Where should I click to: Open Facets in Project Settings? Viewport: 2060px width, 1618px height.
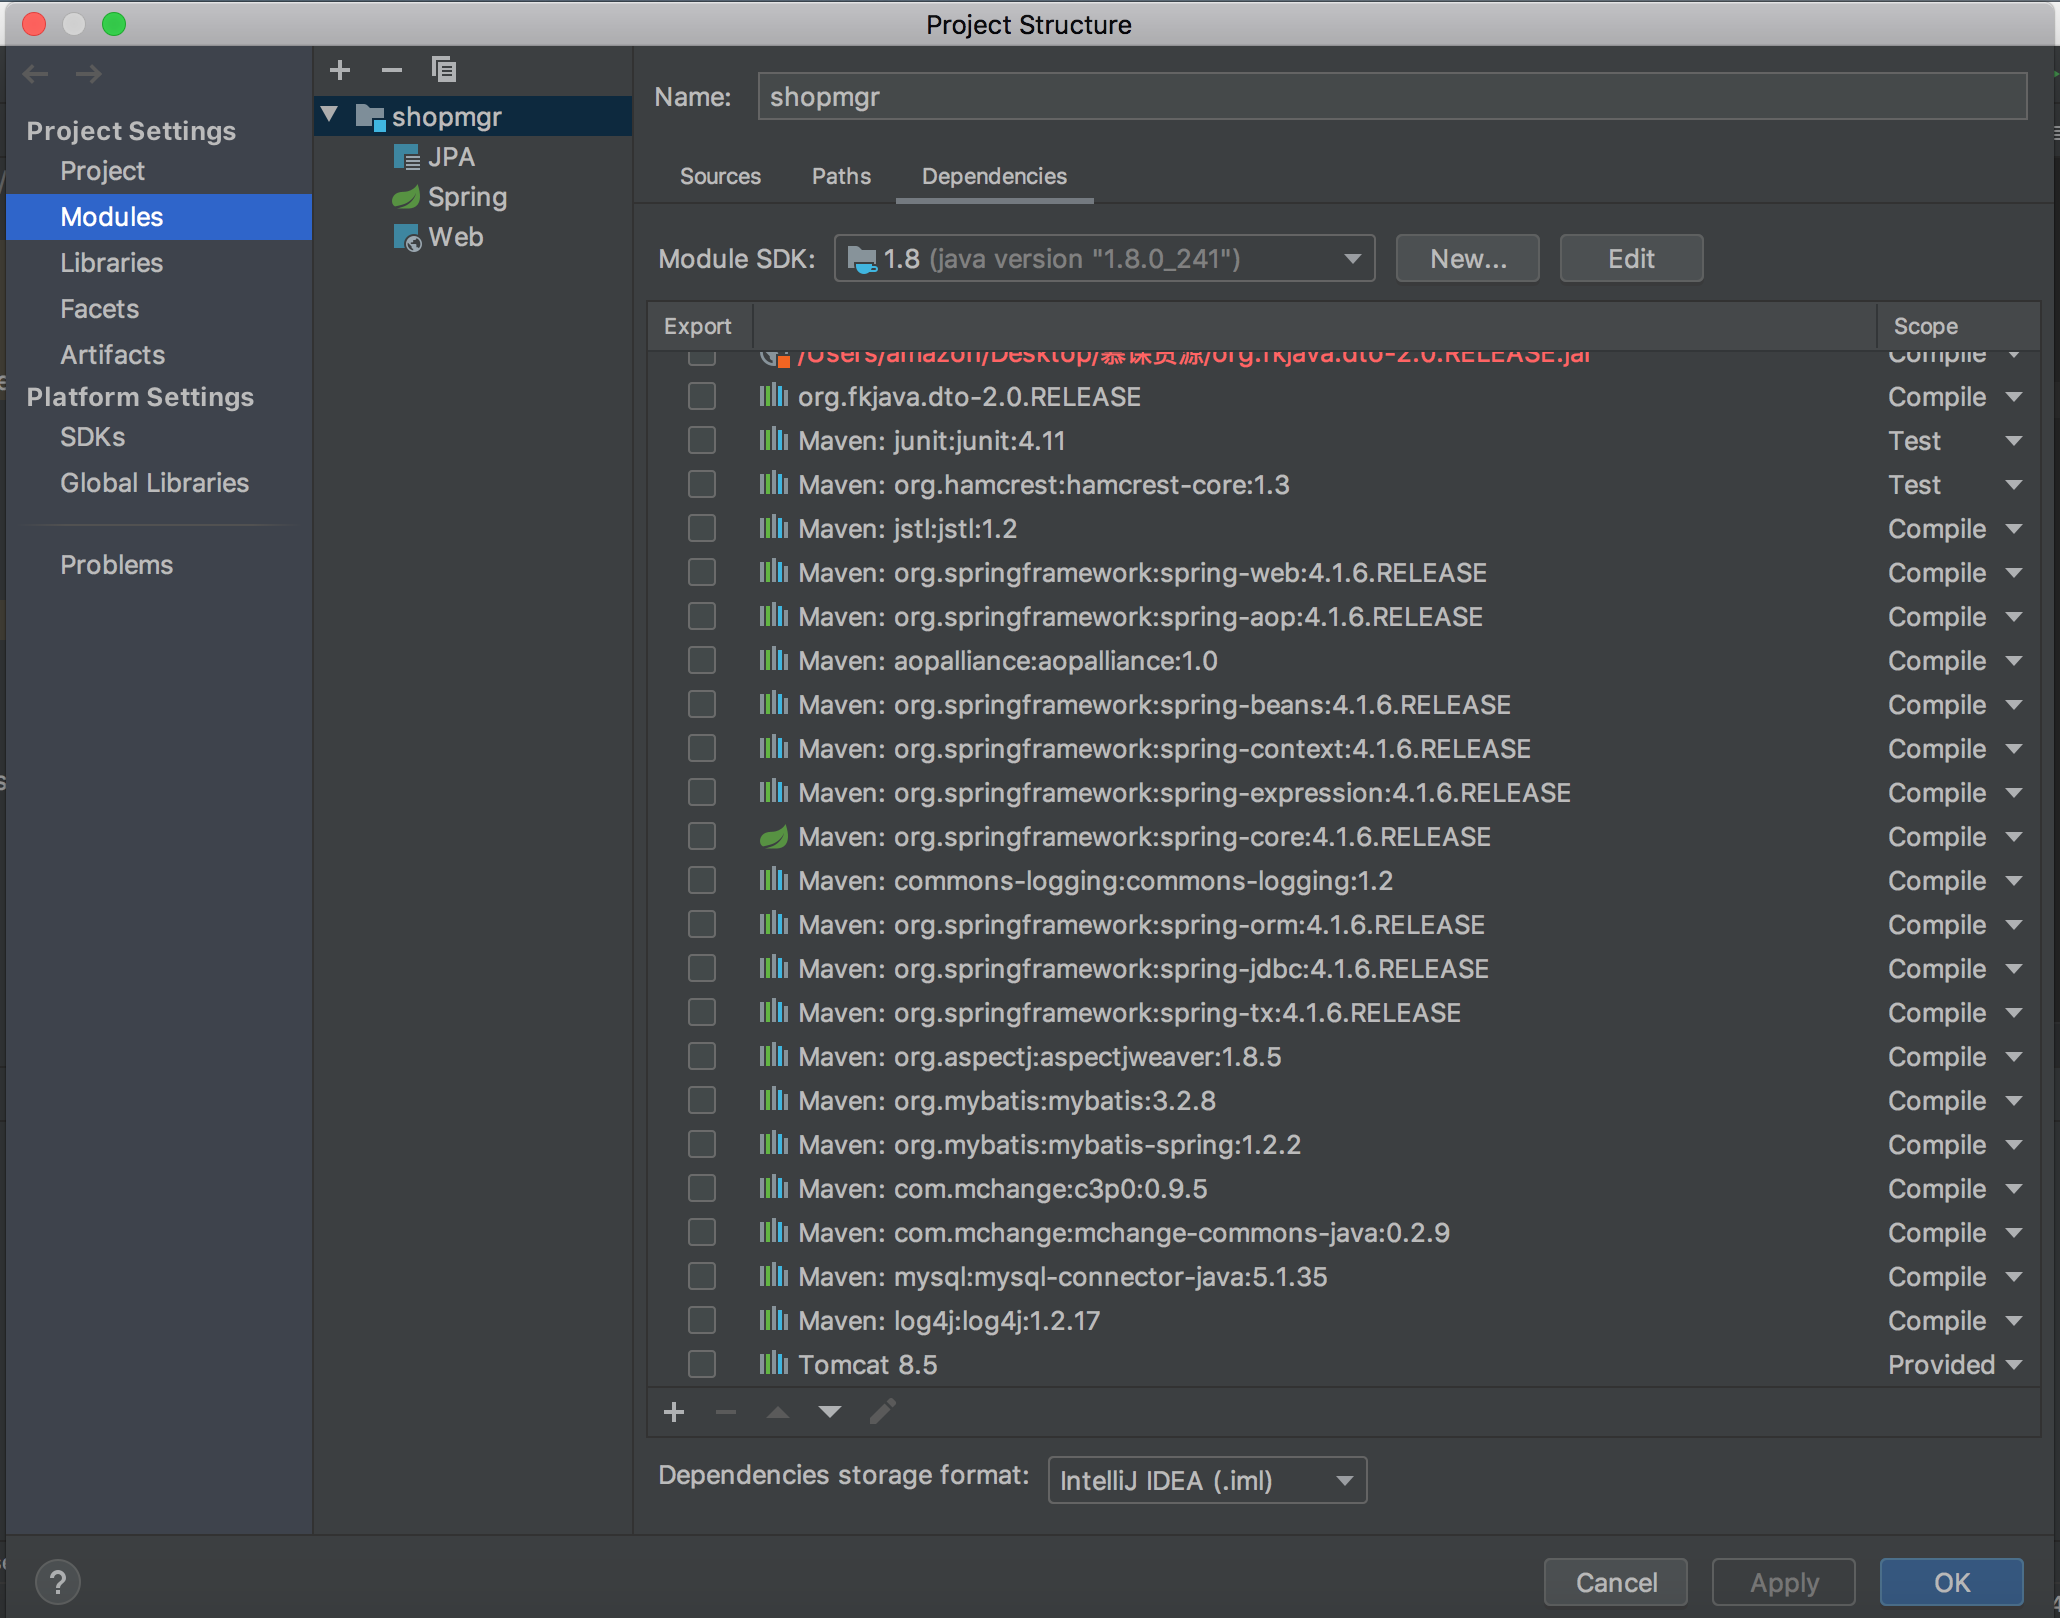click(x=99, y=309)
